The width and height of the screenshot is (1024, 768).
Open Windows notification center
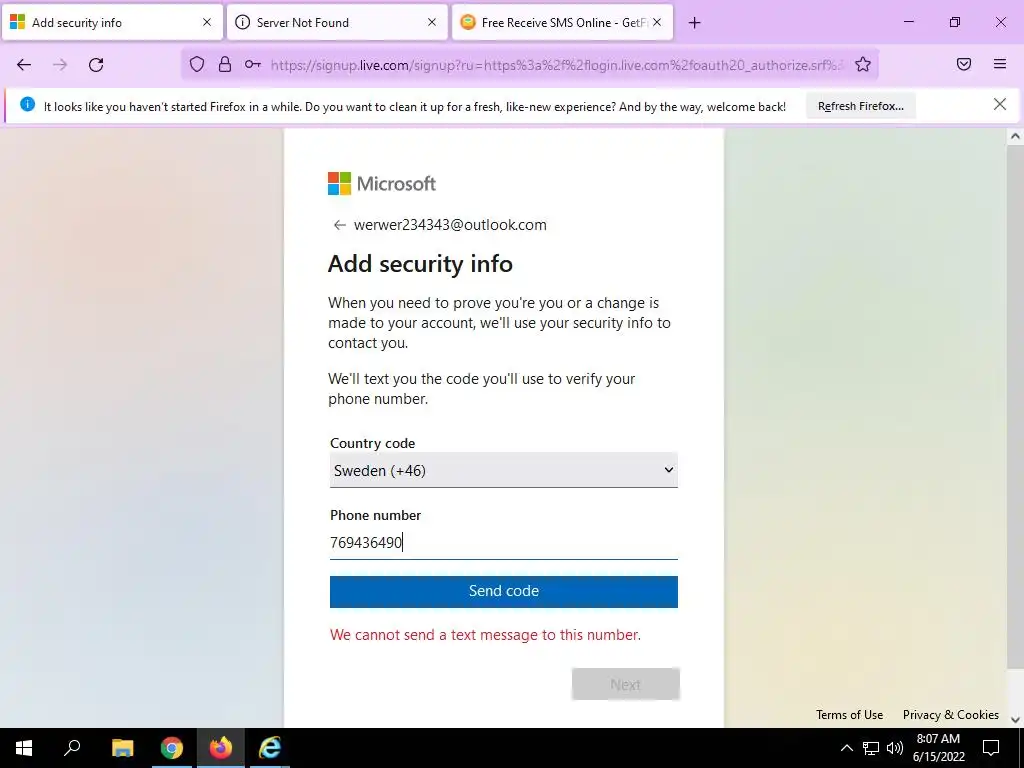pyautogui.click(x=991, y=748)
